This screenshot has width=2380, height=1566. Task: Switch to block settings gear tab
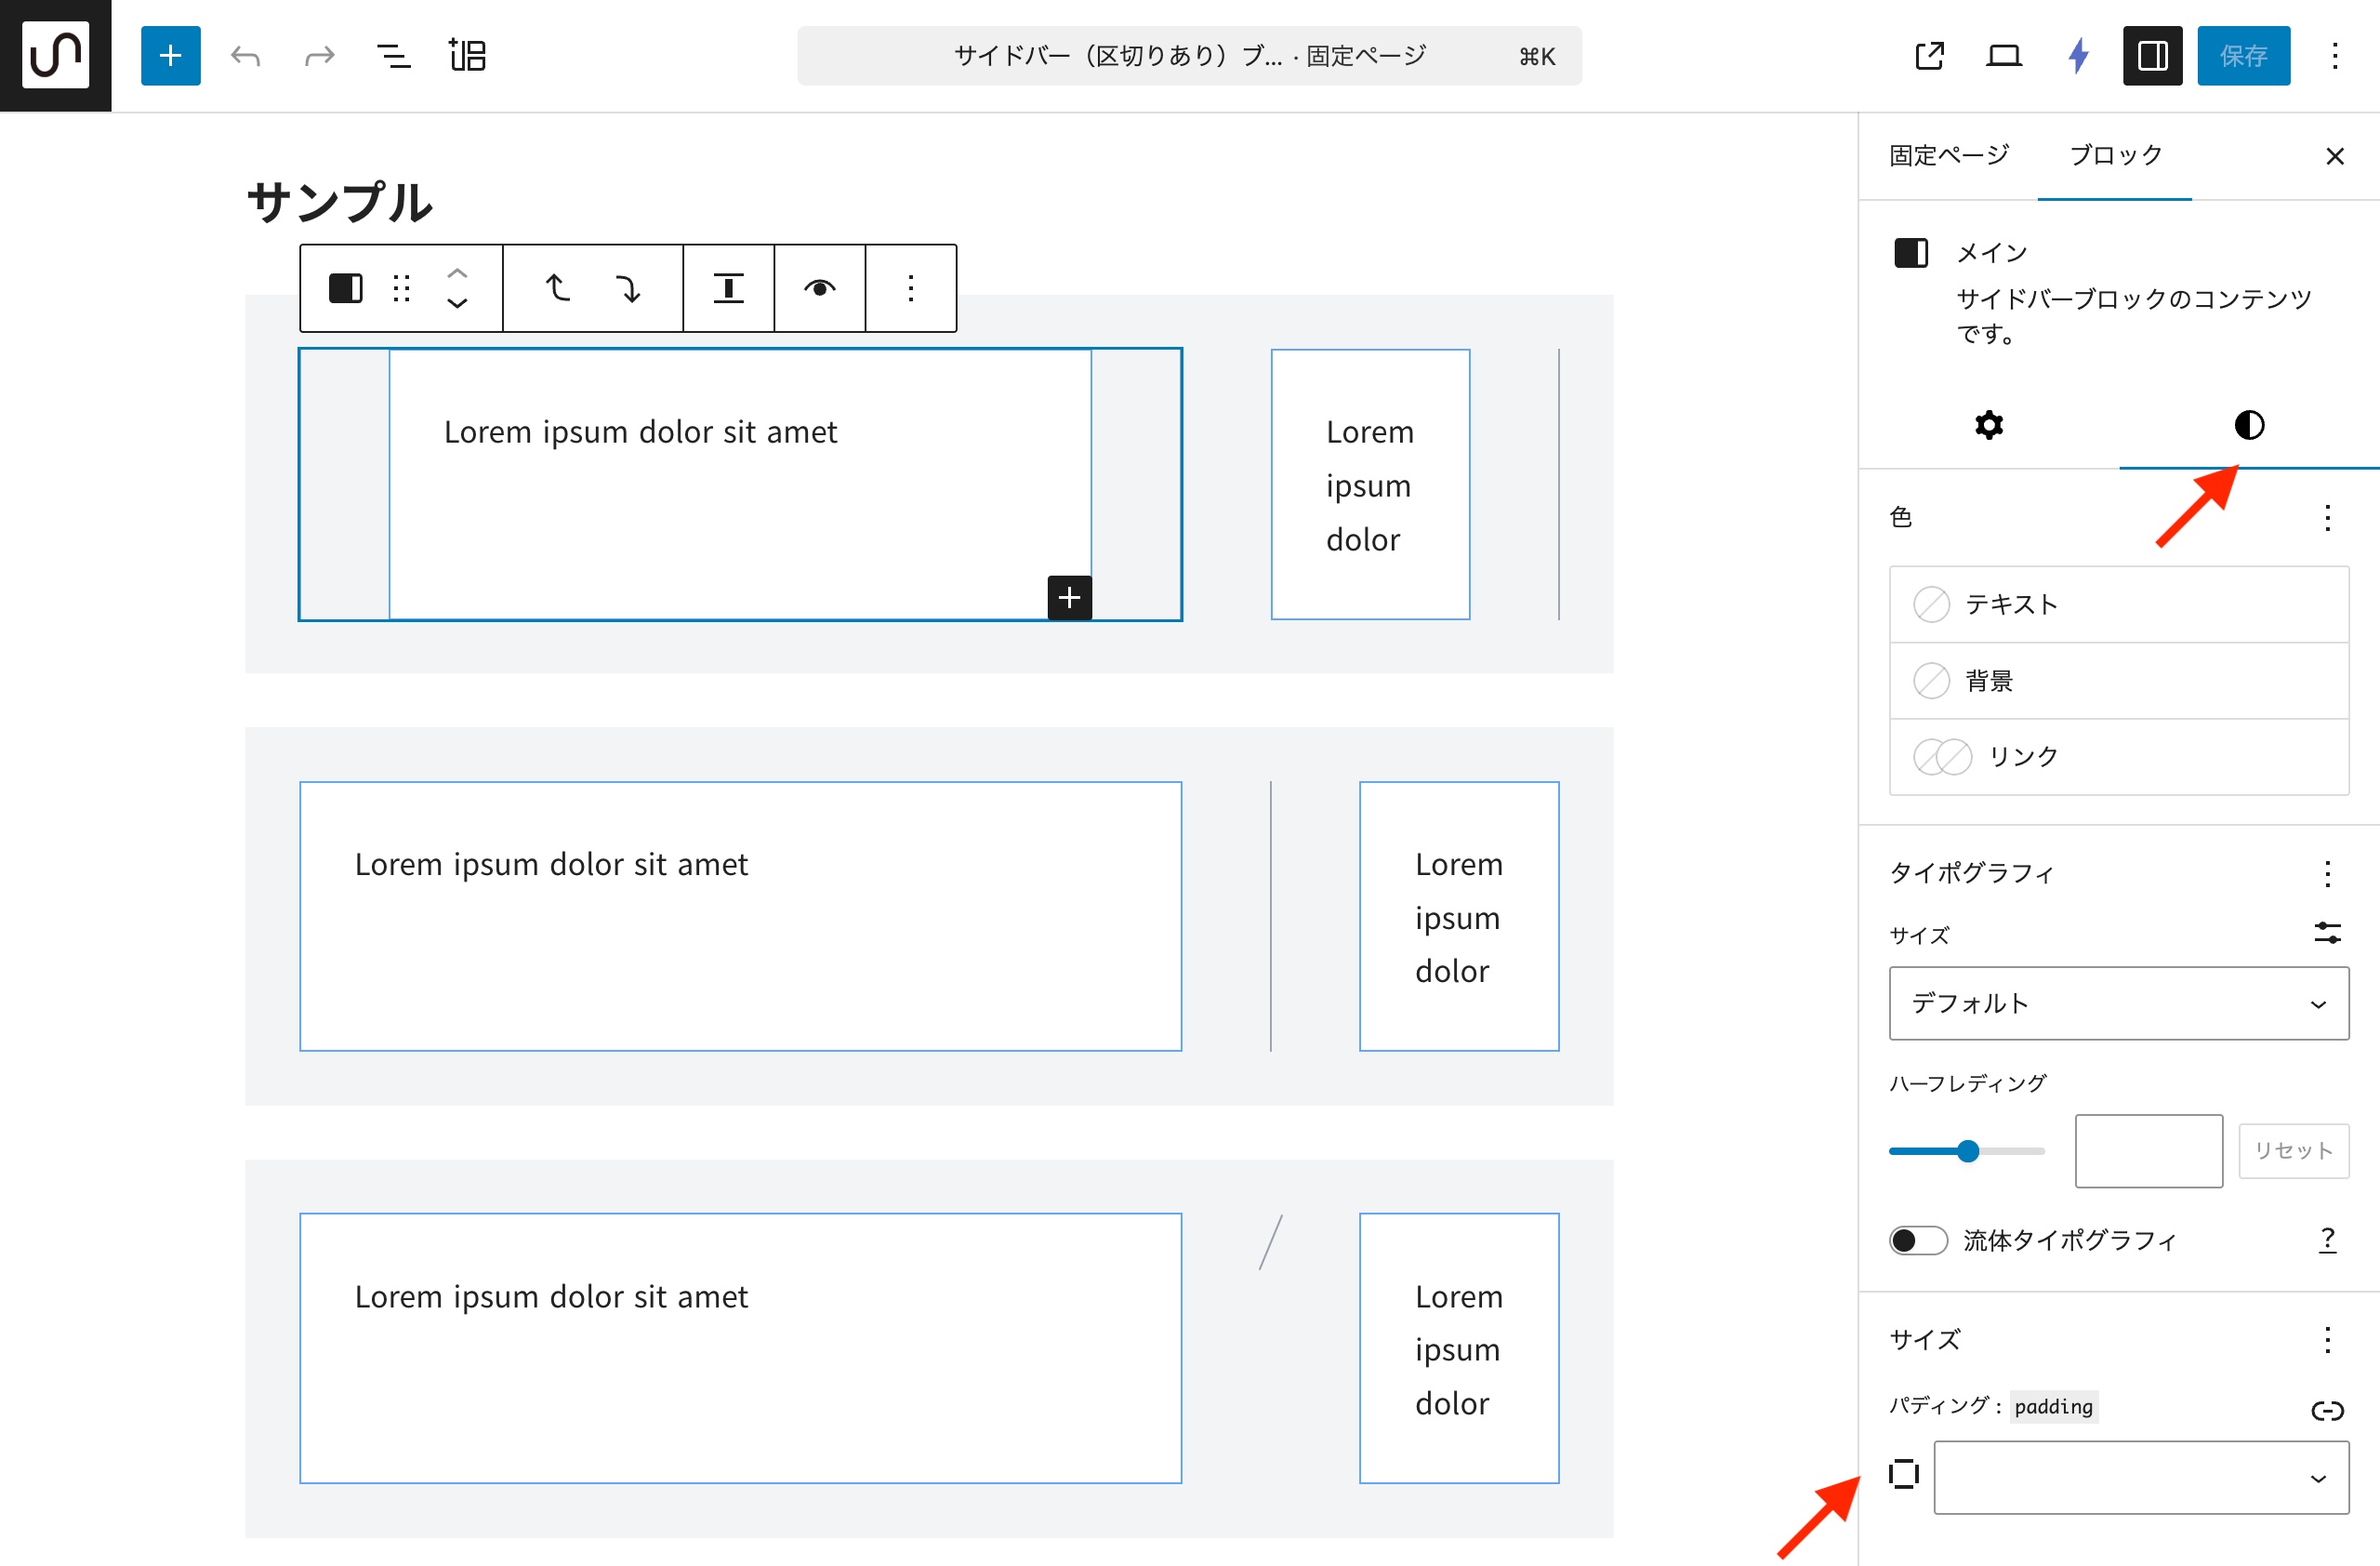(x=1988, y=425)
